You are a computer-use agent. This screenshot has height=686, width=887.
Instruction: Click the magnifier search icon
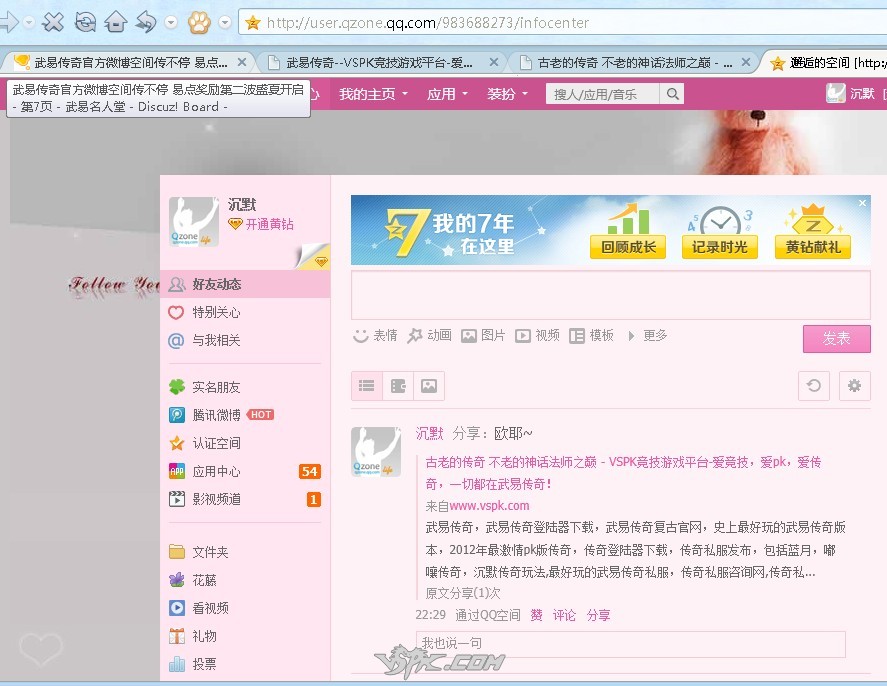point(672,94)
